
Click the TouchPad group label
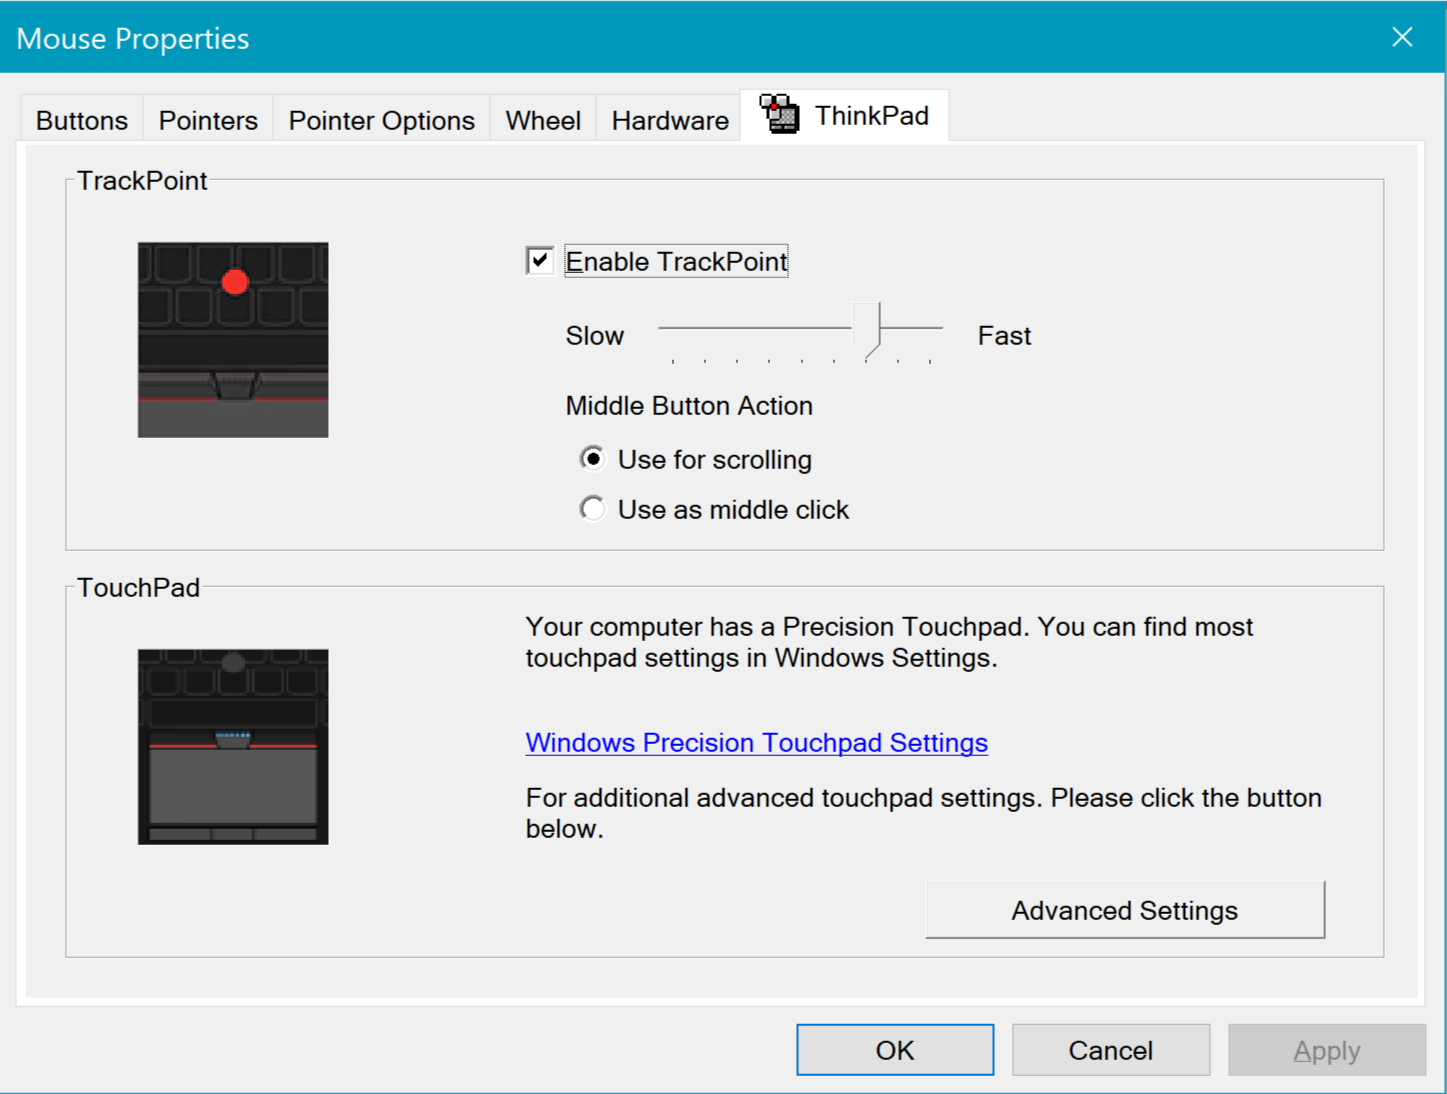click(138, 588)
